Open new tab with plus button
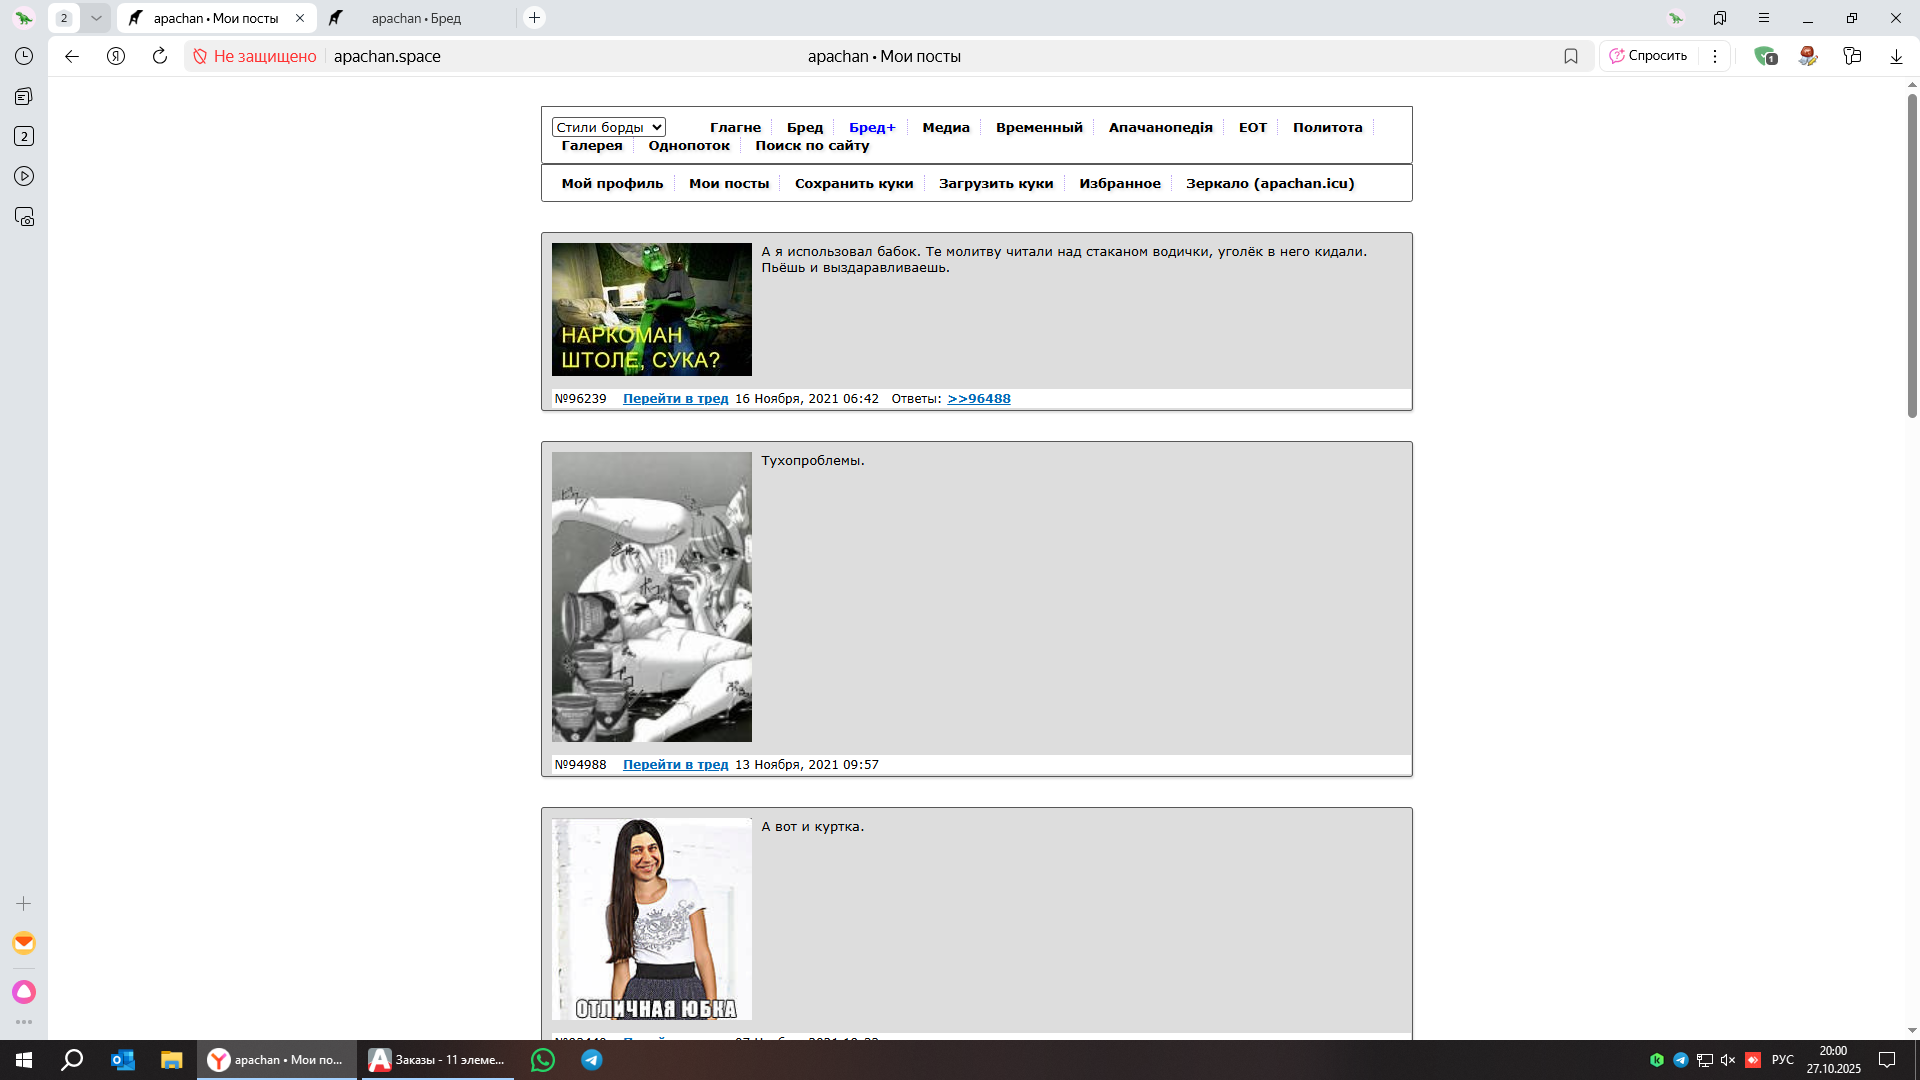The width and height of the screenshot is (1920, 1080). 535,18
